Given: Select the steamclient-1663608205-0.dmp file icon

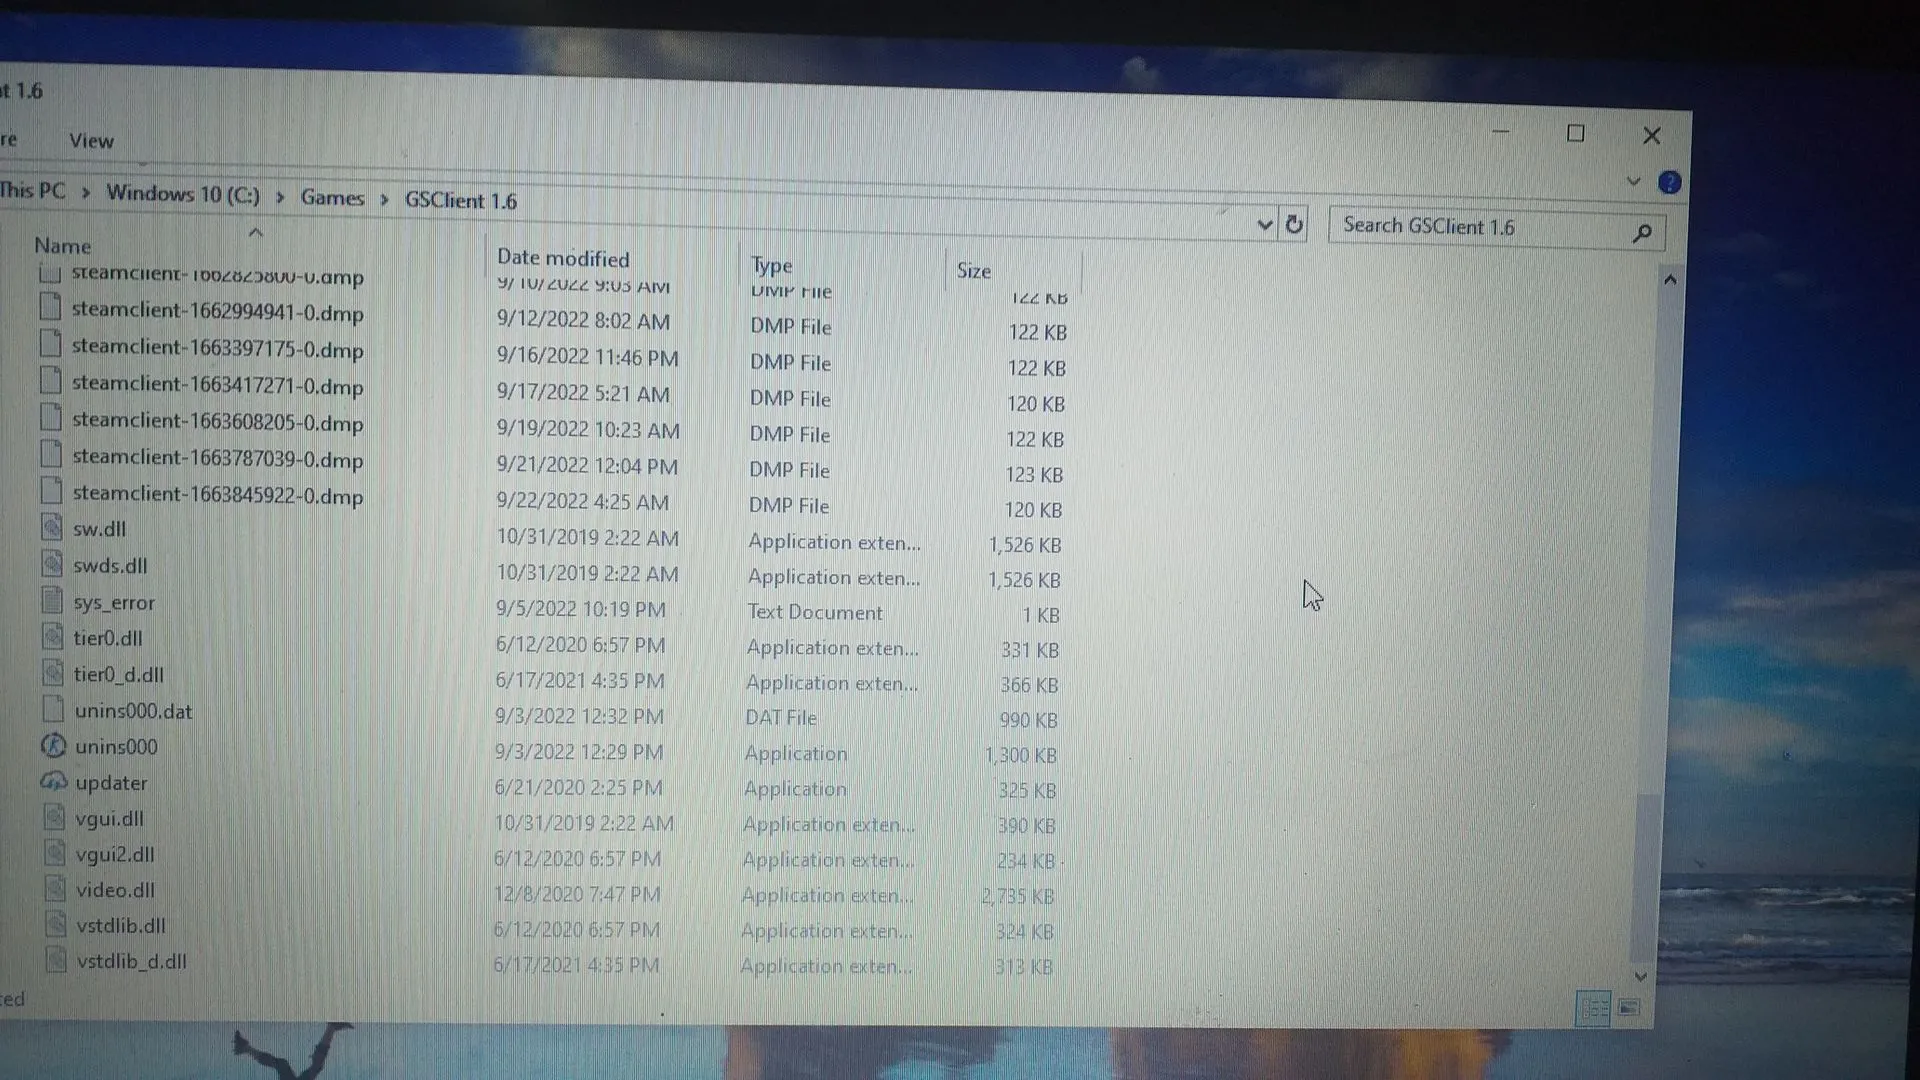Looking at the screenshot, I should coord(51,418).
